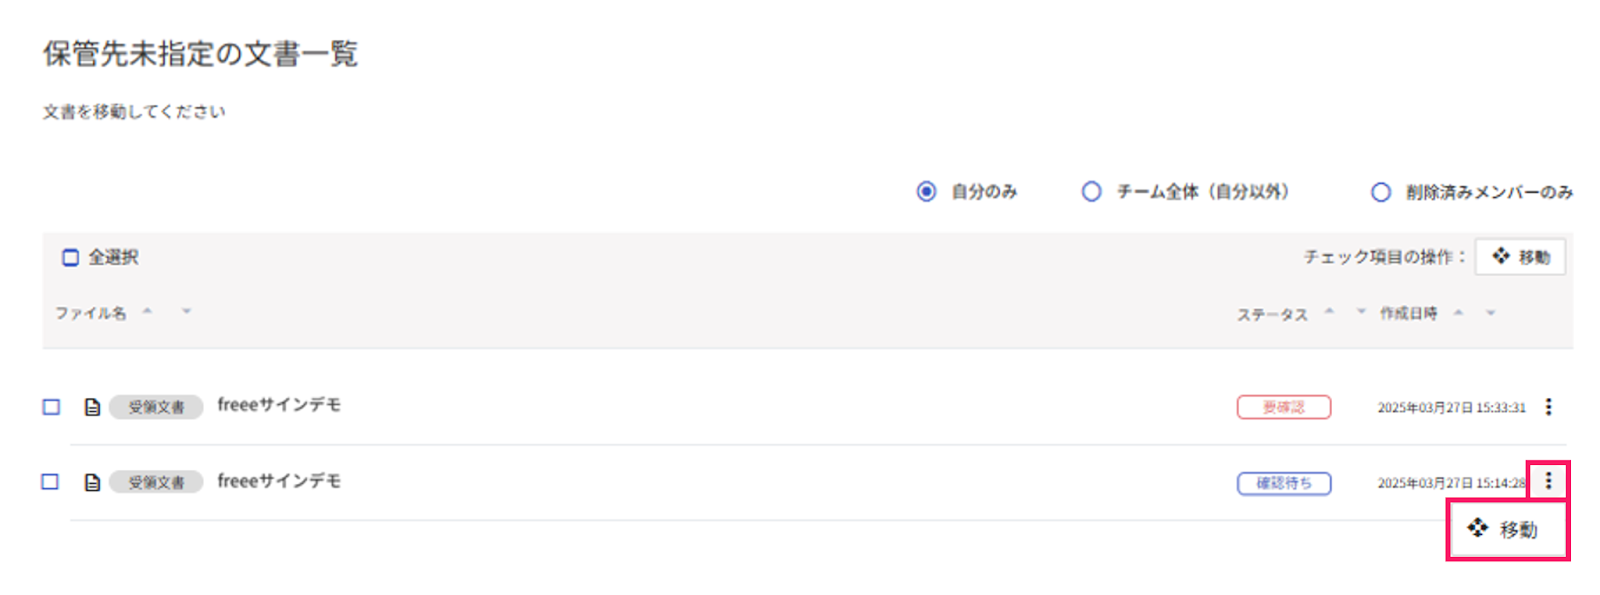Click 受領文書 tag on first freeeサインデモ row

coord(156,407)
